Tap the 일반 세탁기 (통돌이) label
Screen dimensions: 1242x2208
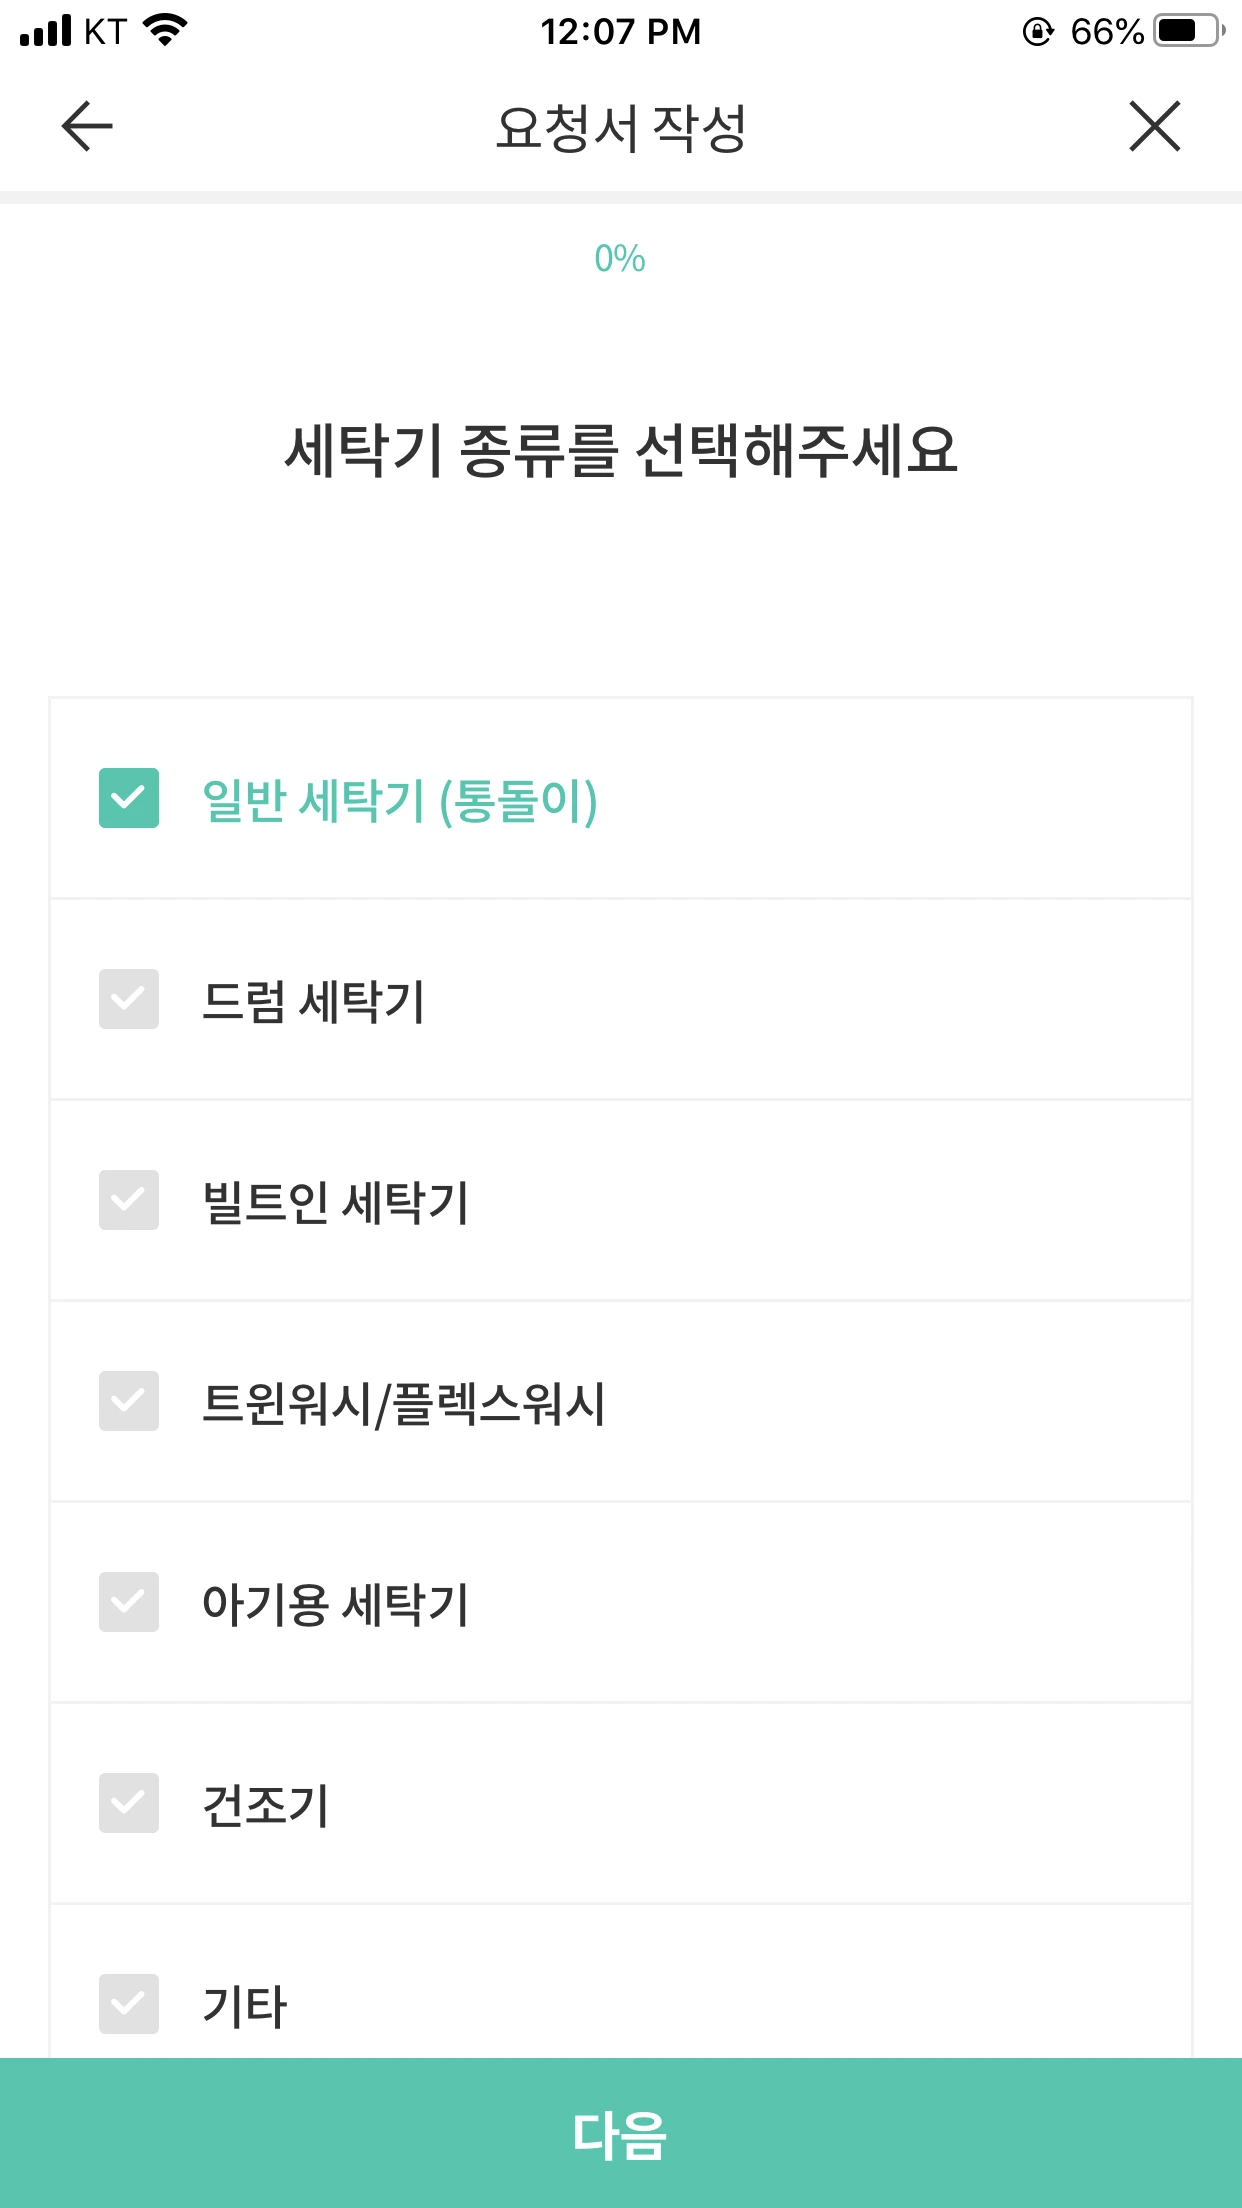tap(400, 801)
